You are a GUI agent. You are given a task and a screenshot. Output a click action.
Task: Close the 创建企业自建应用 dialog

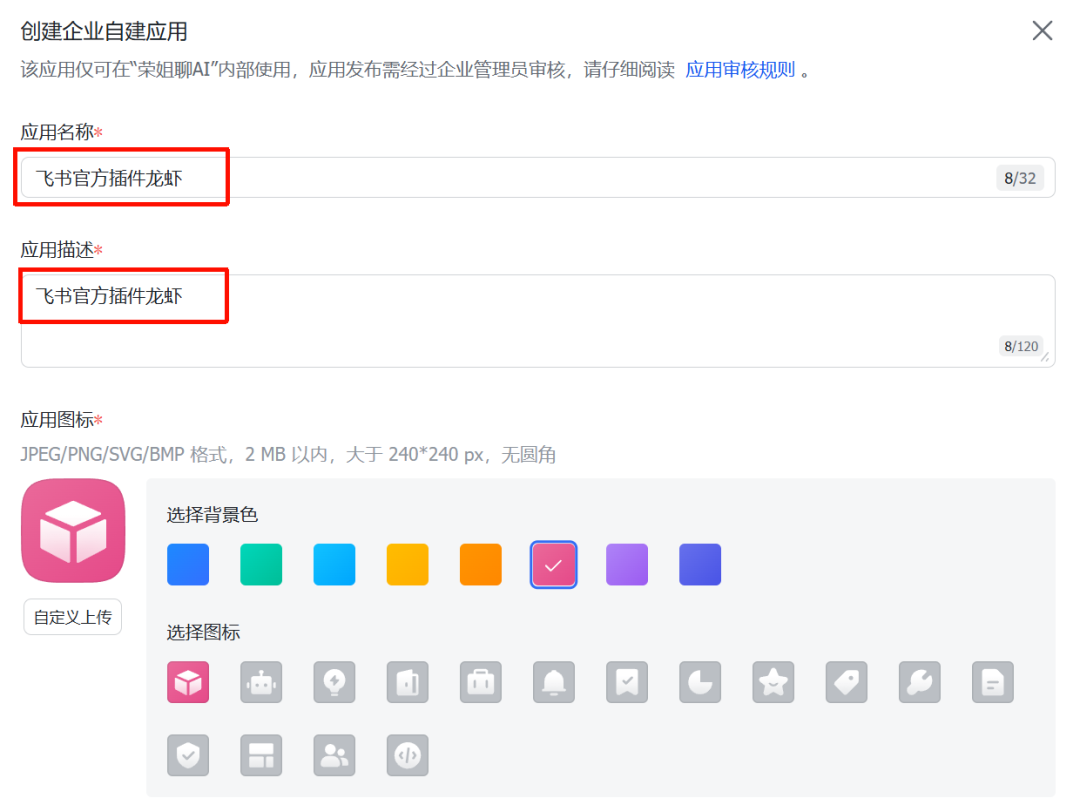click(1042, 30)
